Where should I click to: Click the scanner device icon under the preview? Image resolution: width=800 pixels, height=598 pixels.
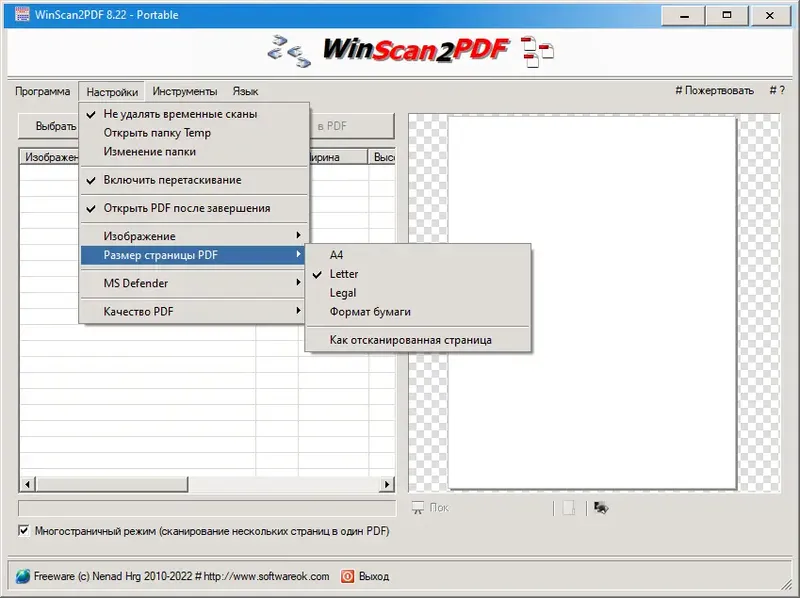pyautogui.click(x=601, y=508)
